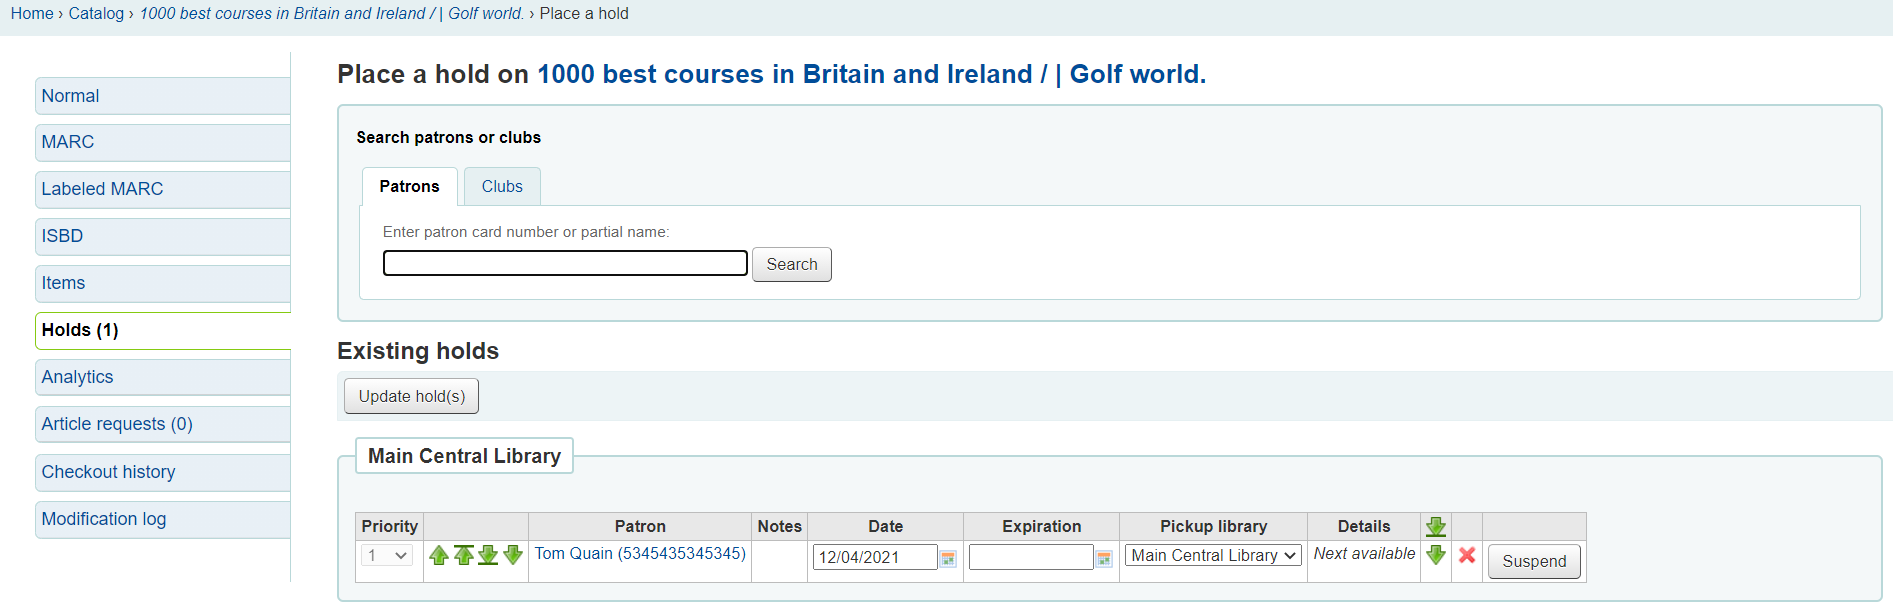Click the Patron column header

point(640,526)
